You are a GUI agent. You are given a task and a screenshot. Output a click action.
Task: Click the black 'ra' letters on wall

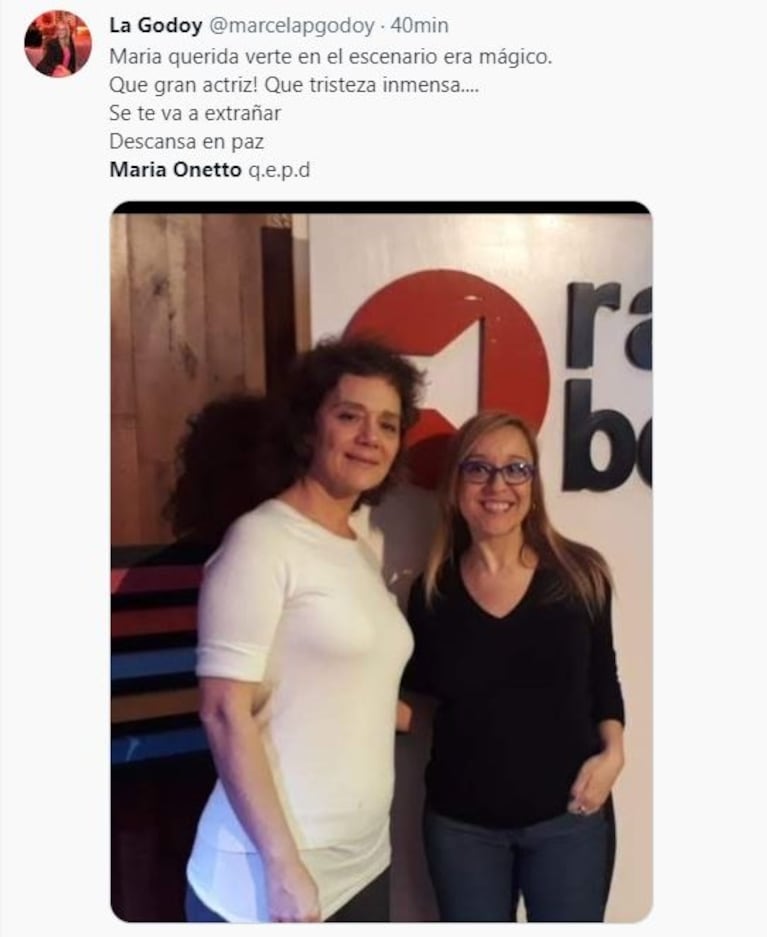[608, 323]
